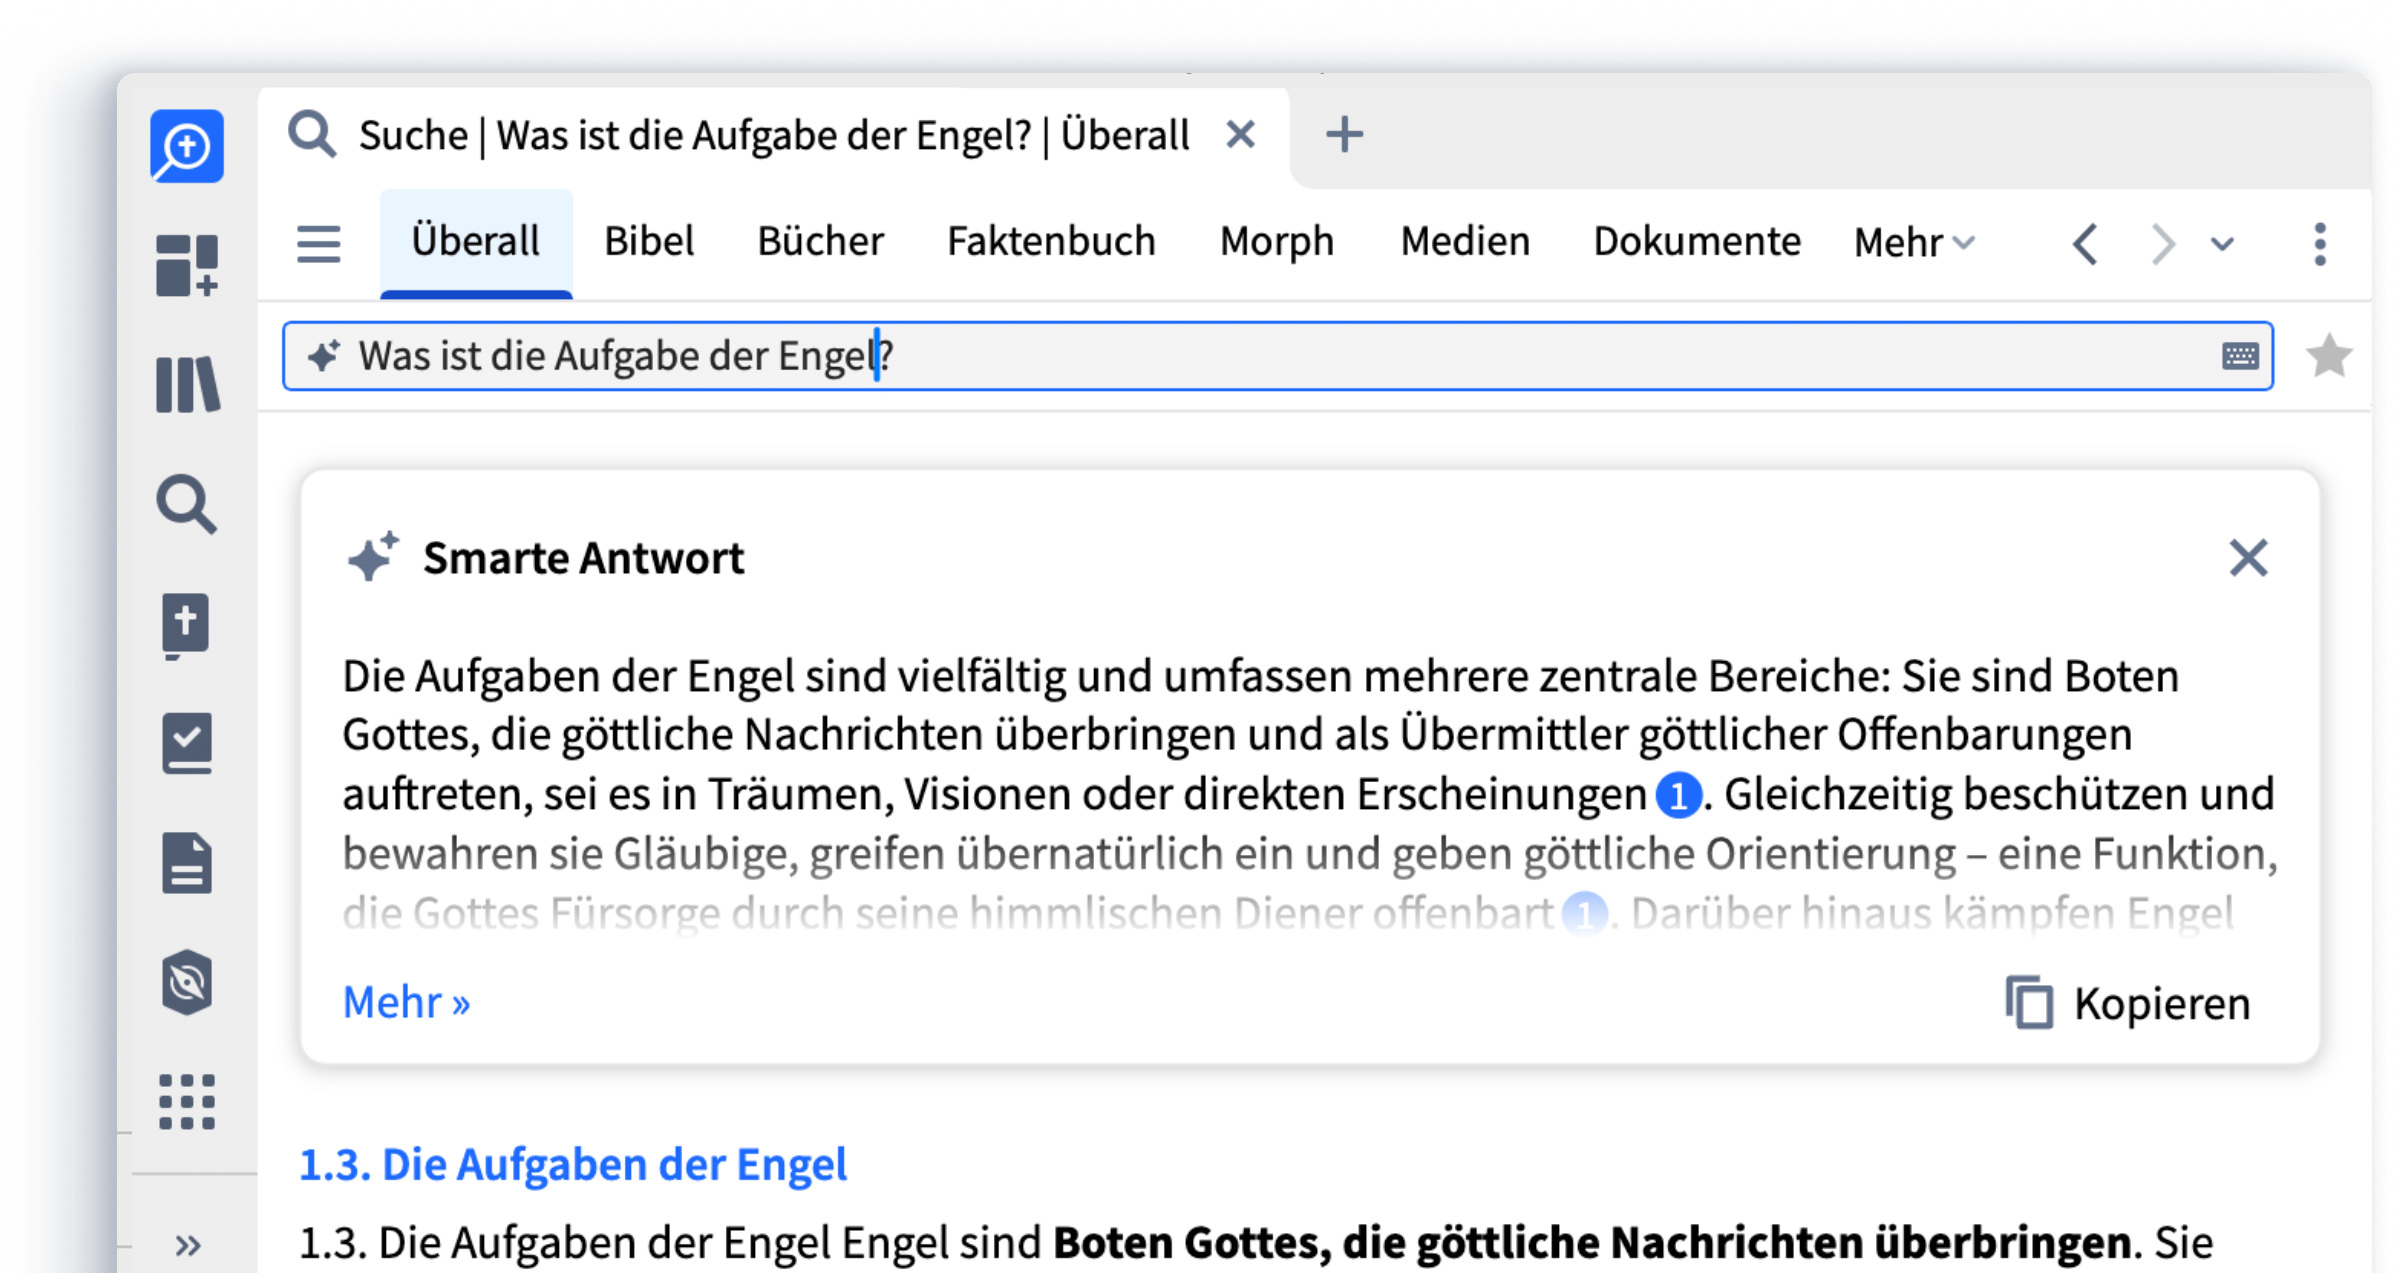The height and width of the screenshot is (1273, 2400).
Task: Open the layouts dashboard icon
Action: (187, 265)
